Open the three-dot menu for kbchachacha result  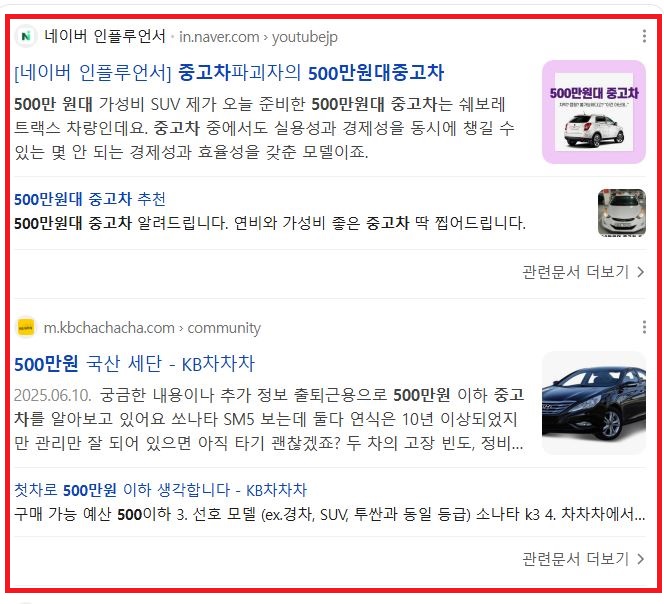pos(644,327)
